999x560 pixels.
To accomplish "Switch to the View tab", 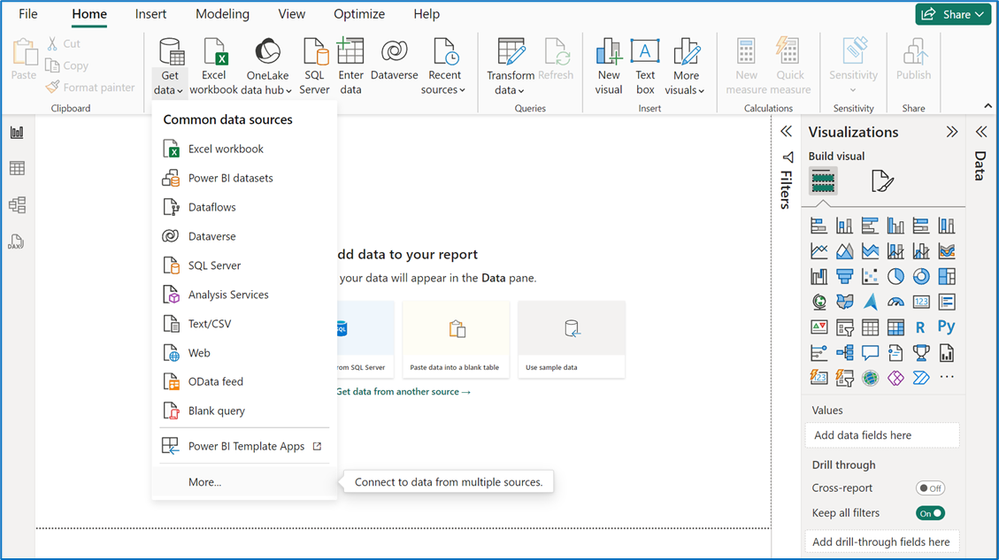I will click(x=291, y=14).
